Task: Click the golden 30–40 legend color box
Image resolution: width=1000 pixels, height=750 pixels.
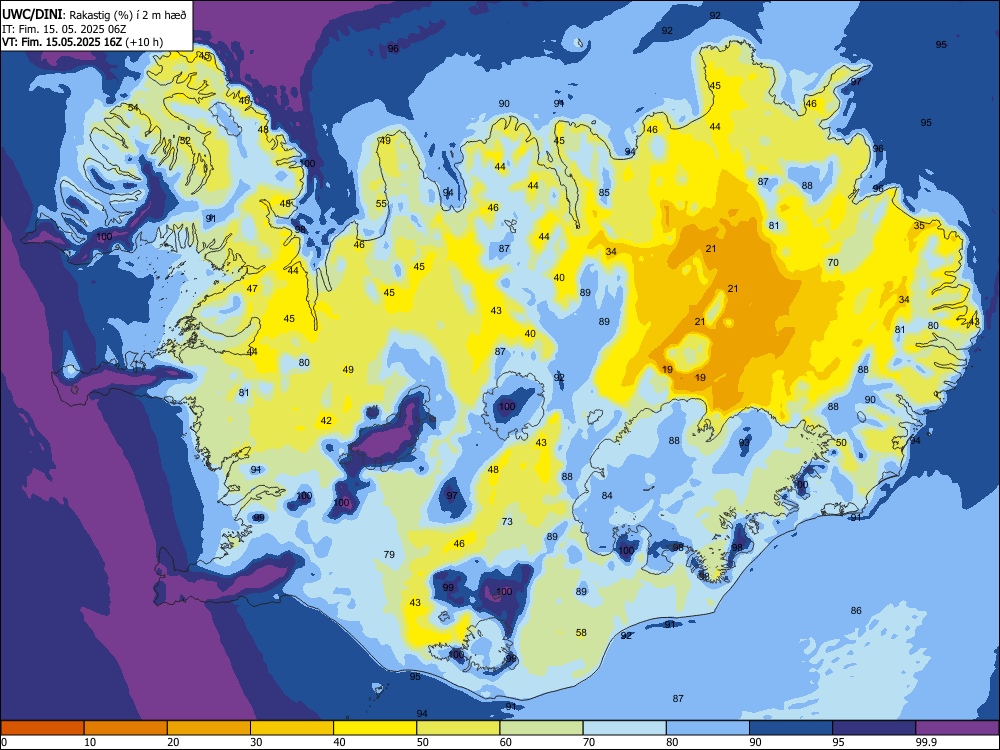Action: [x=292, y=728]
